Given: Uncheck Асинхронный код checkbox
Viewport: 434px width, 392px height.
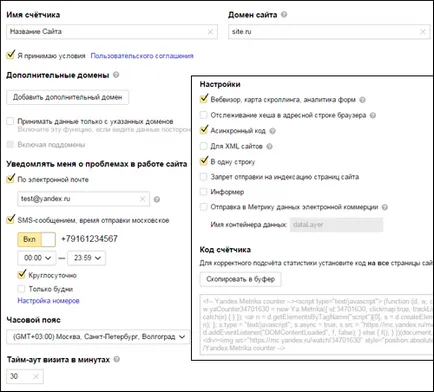Looking at the screenshot, I should pos(204,130).
